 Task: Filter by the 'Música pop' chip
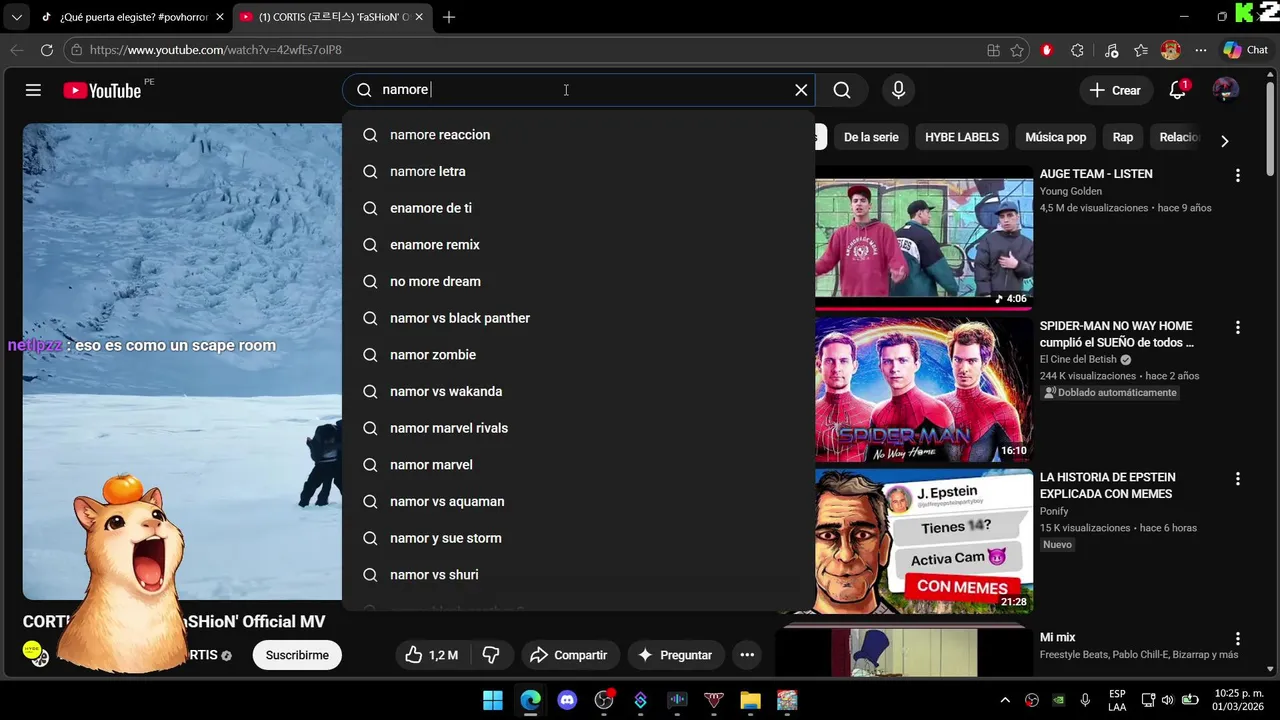pos(1055,137)
